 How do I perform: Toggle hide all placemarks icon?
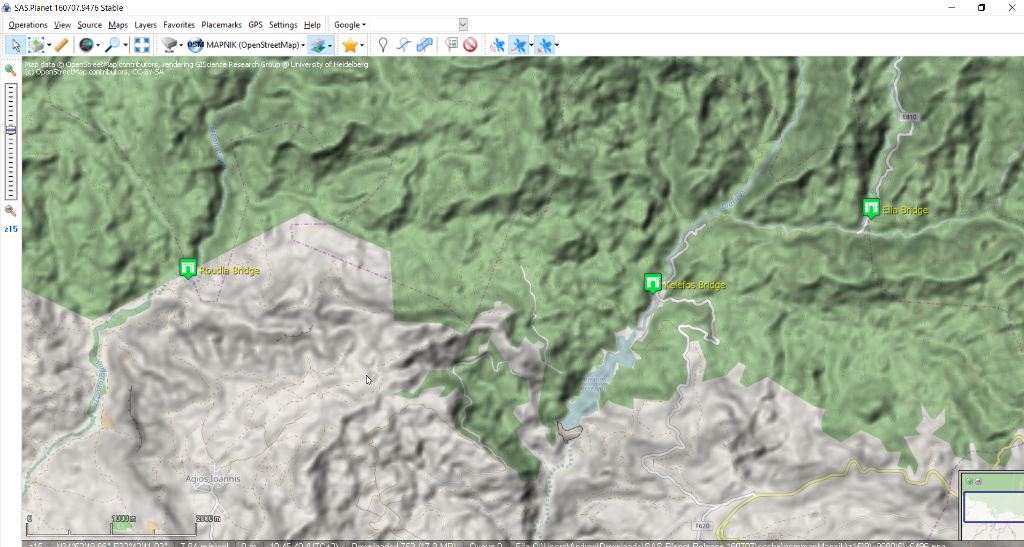[470, 45]
